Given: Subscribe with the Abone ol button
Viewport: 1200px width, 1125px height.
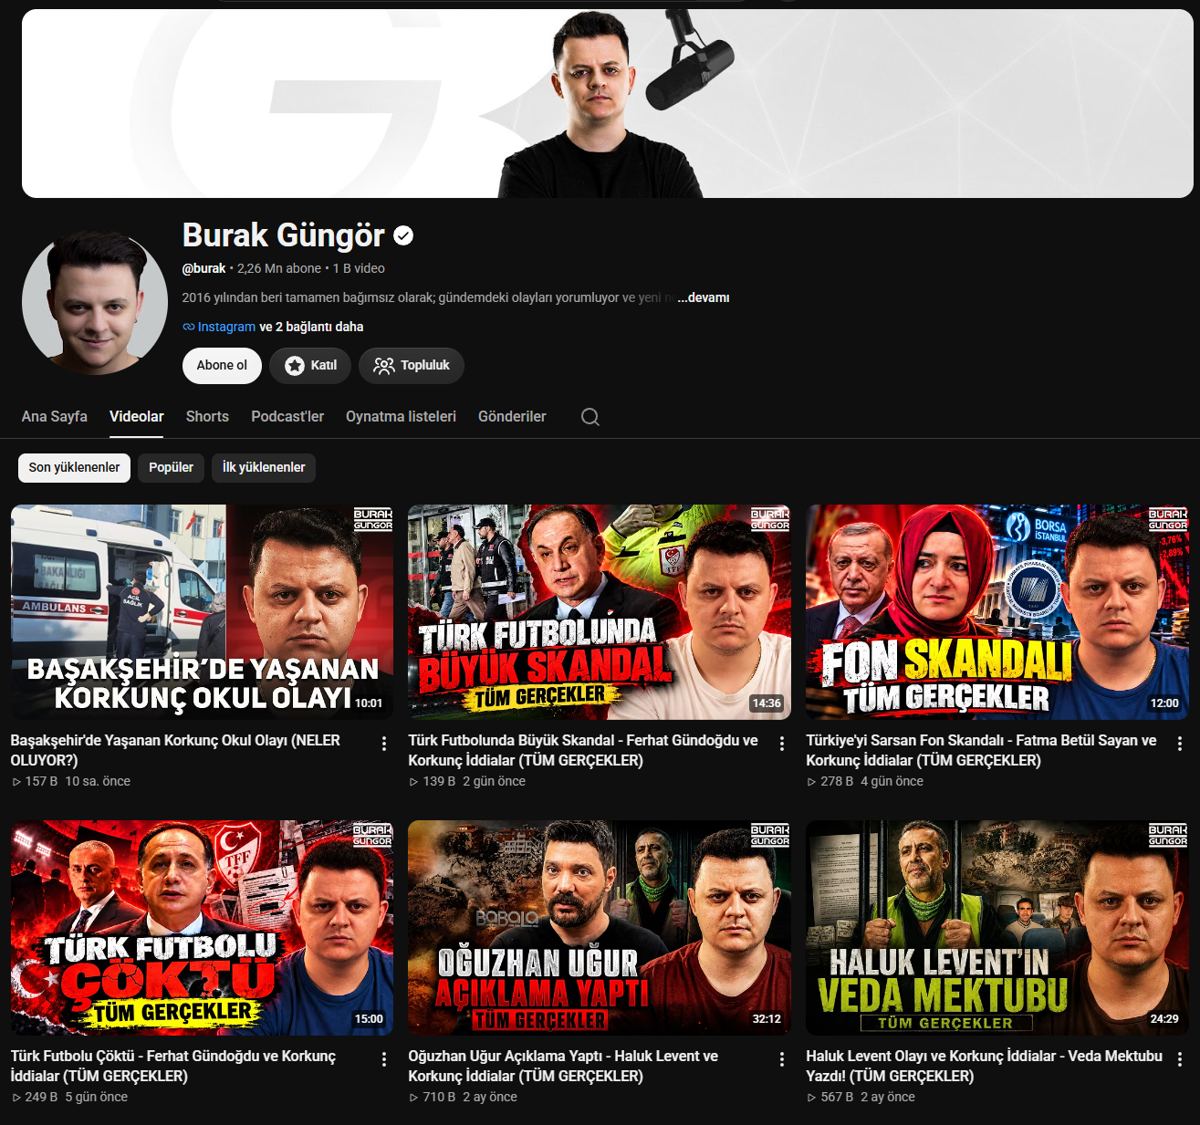Looking at the screenshot, I should pyautogui.click(x=222, y=365).
